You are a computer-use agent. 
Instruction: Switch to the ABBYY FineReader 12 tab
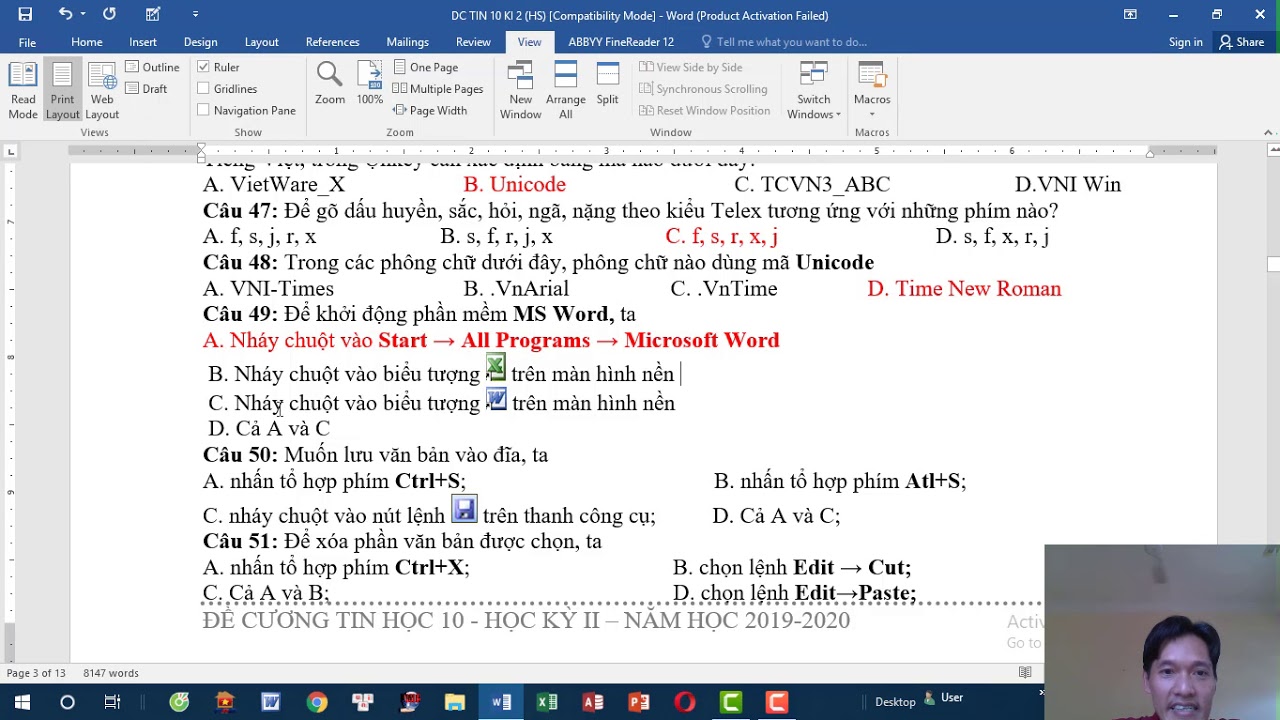[x=621, y=42]
